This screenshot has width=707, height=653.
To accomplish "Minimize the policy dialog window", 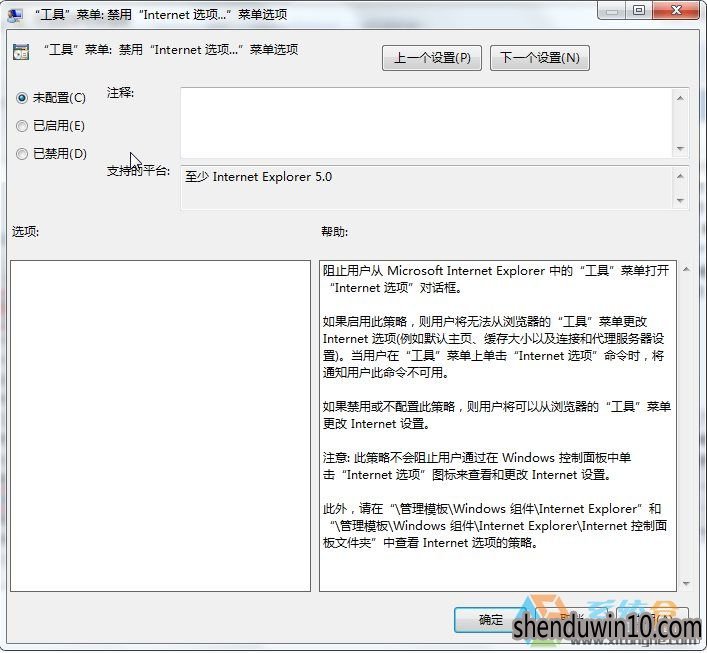I will coord(611,11).
